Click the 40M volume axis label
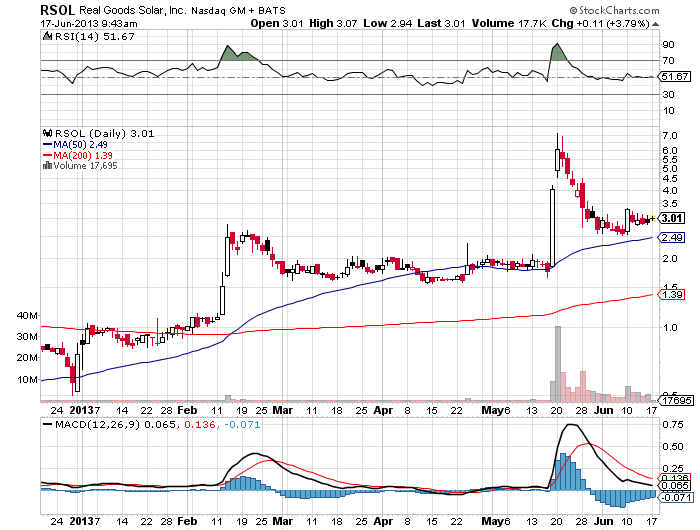This screenshot has width=700, height=530. [27, 316]
